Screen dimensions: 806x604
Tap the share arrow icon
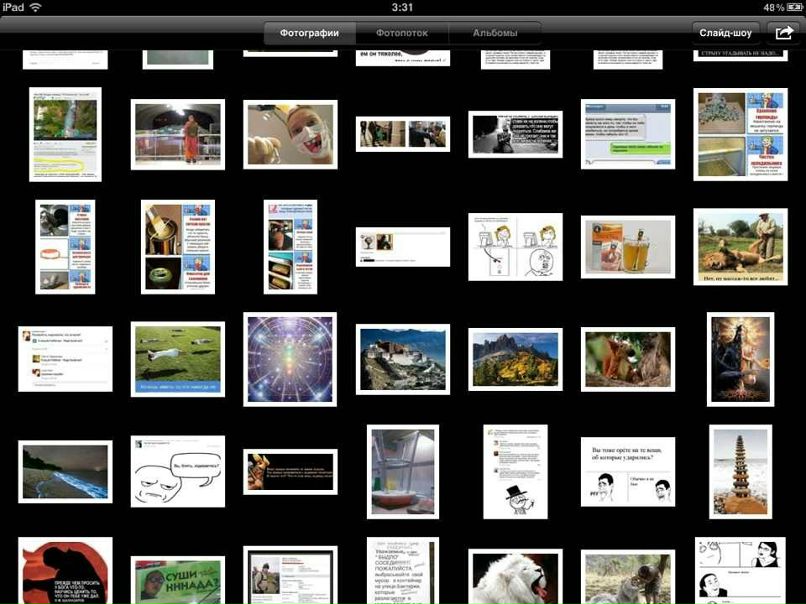pyautogui.click(x=784, y=33)
